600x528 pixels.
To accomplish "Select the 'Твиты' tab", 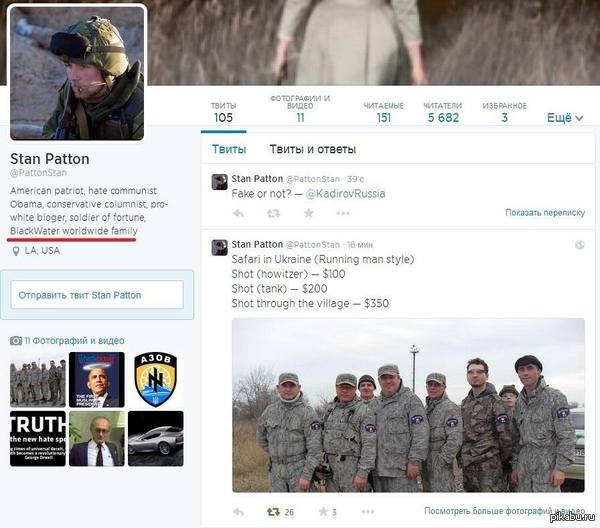I will [x=229, y=149].
